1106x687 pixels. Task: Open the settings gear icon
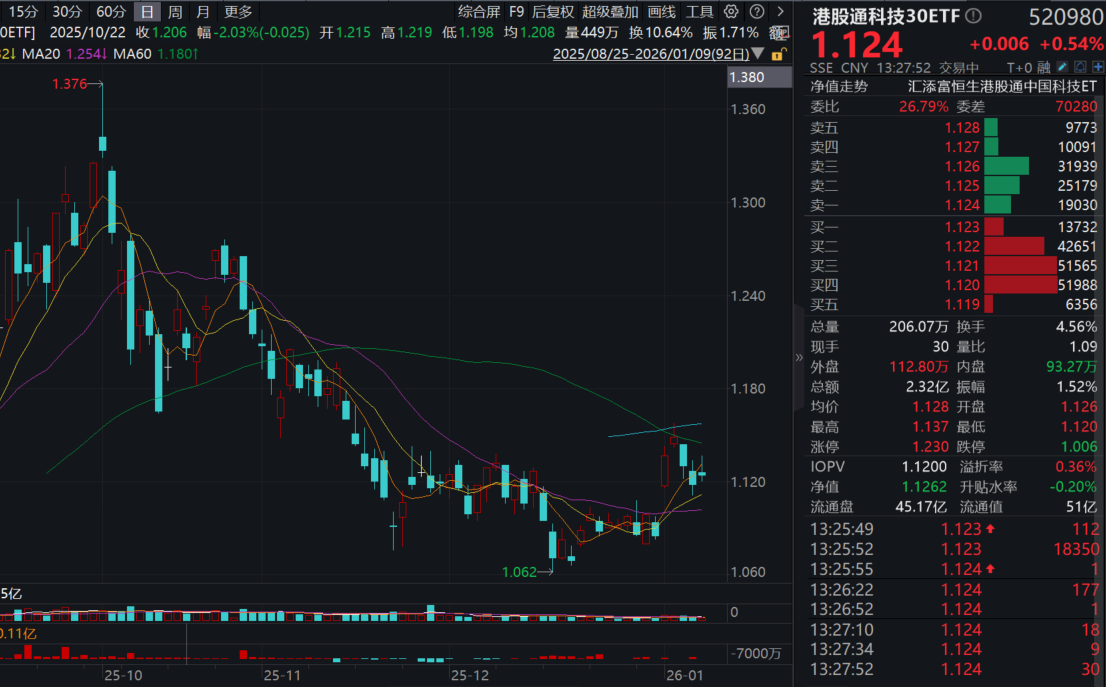click(x=731, y=12)
